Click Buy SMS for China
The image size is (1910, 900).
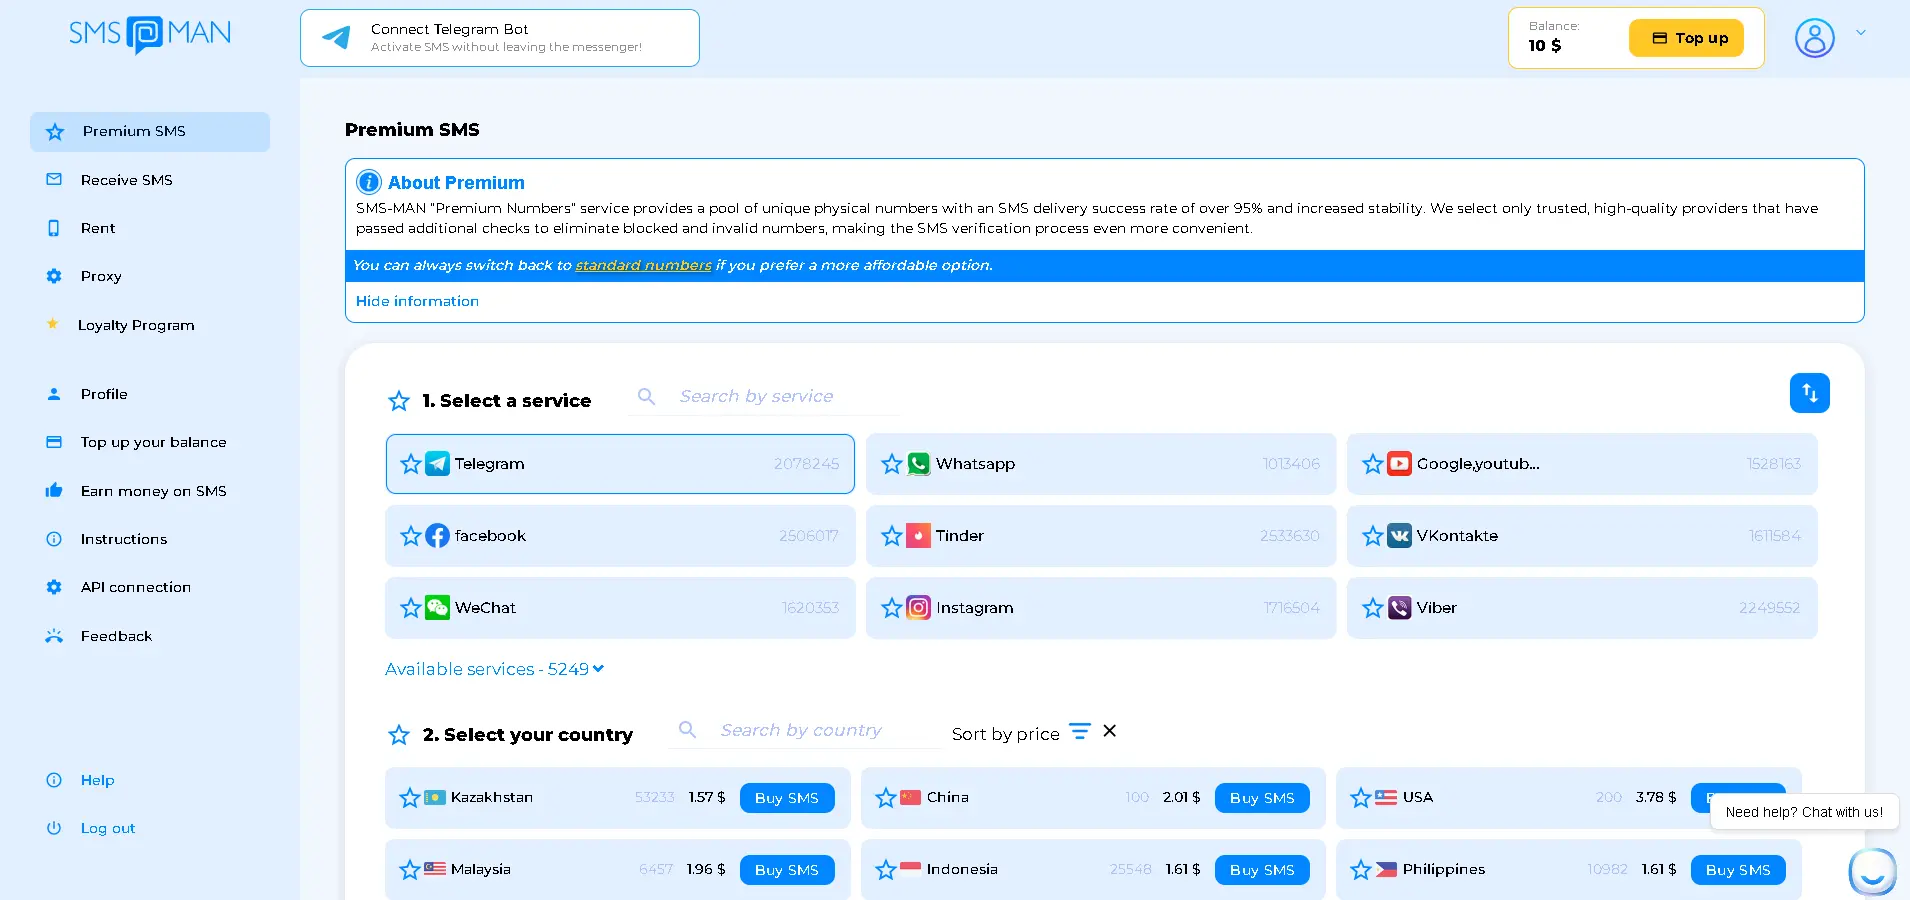(1262, 798)
